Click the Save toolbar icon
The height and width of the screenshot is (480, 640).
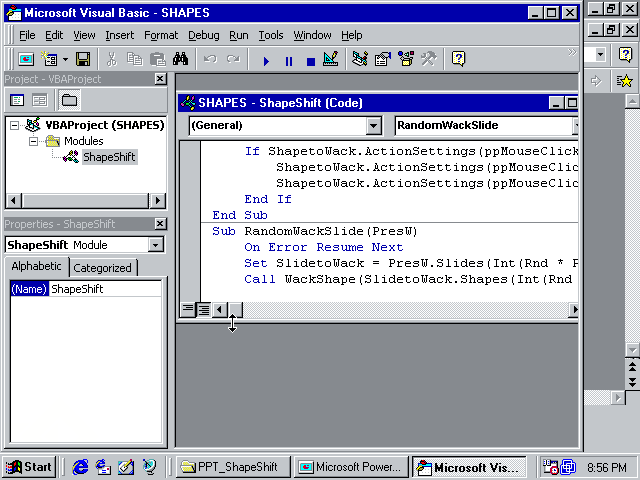83,59
